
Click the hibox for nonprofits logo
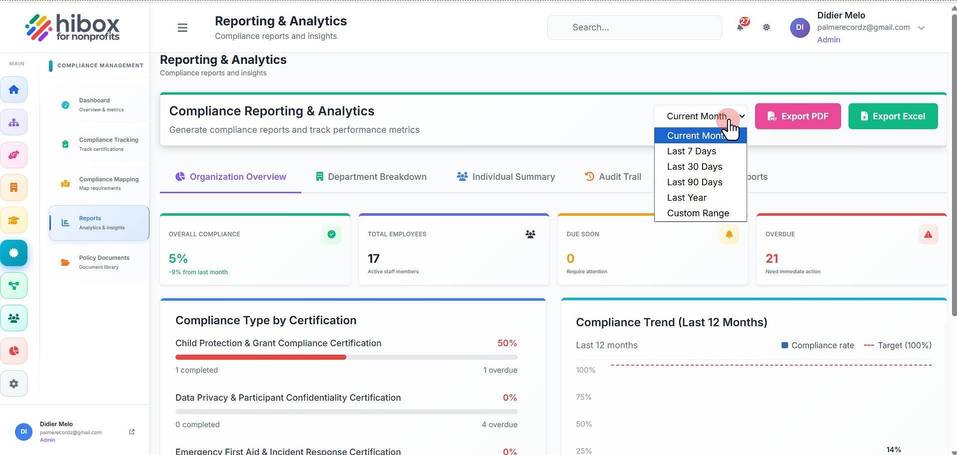tap(72, 27)
